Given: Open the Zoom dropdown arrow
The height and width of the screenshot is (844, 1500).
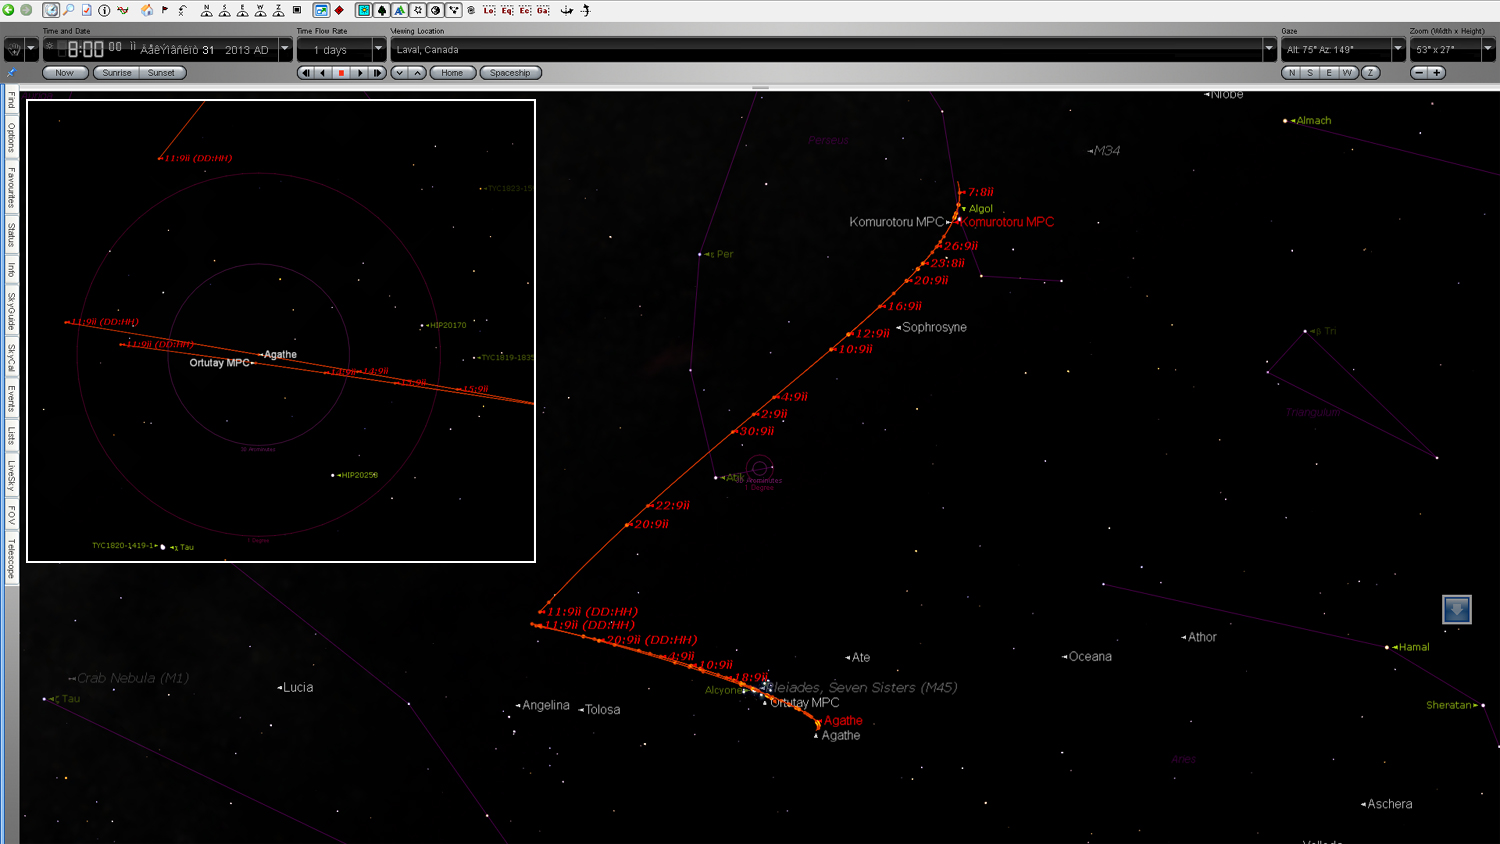Looking at the screenshot, I should pos(1487,48).
